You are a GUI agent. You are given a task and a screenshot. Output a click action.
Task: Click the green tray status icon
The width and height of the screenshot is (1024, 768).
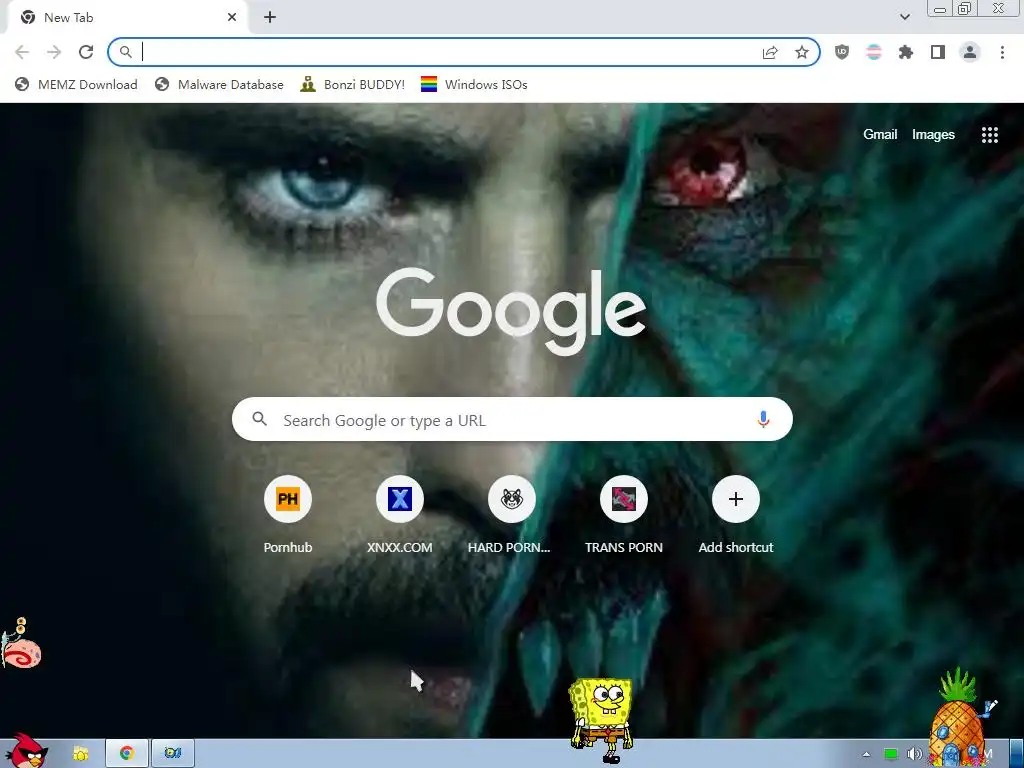coord(891,754)
